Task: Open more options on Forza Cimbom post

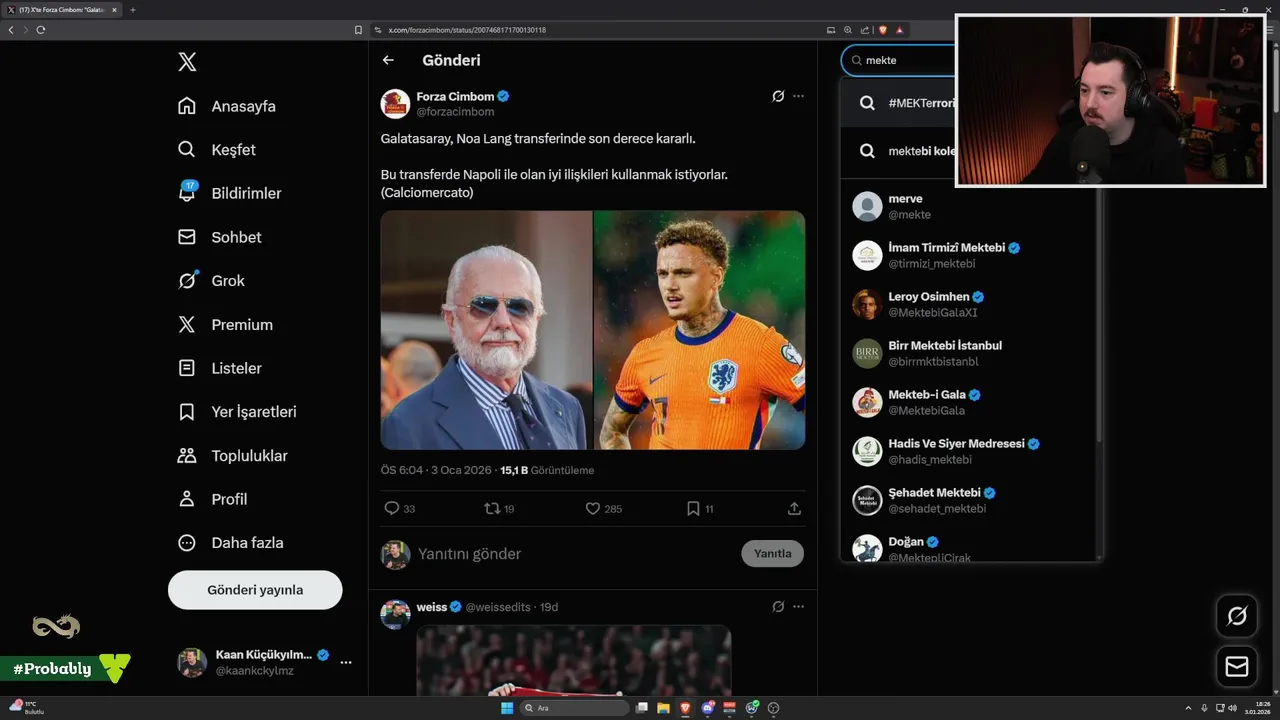Action: coord(798,96)
